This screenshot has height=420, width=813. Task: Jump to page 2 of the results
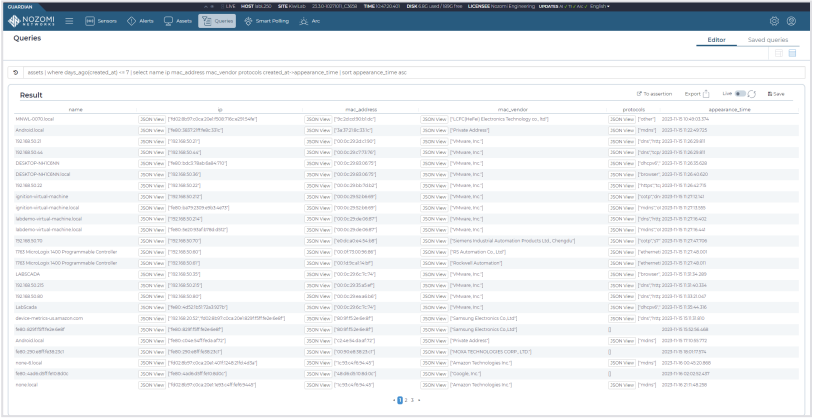tap(405, 399)
